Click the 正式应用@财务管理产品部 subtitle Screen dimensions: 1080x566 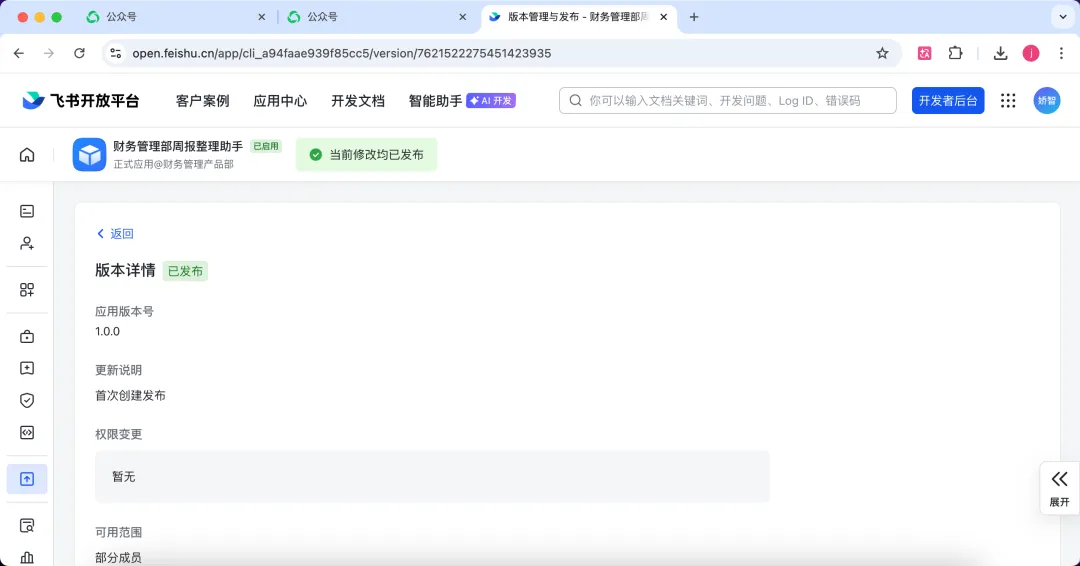[174, 164]
